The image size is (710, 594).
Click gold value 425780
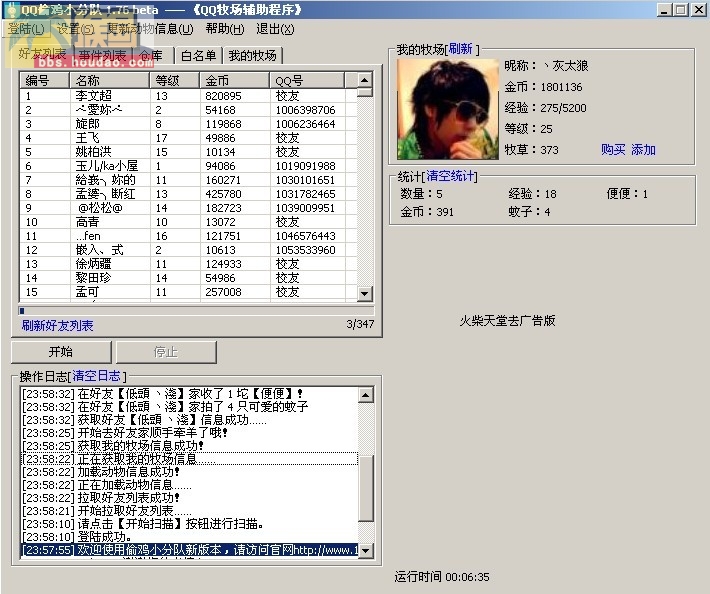point(223,194)
